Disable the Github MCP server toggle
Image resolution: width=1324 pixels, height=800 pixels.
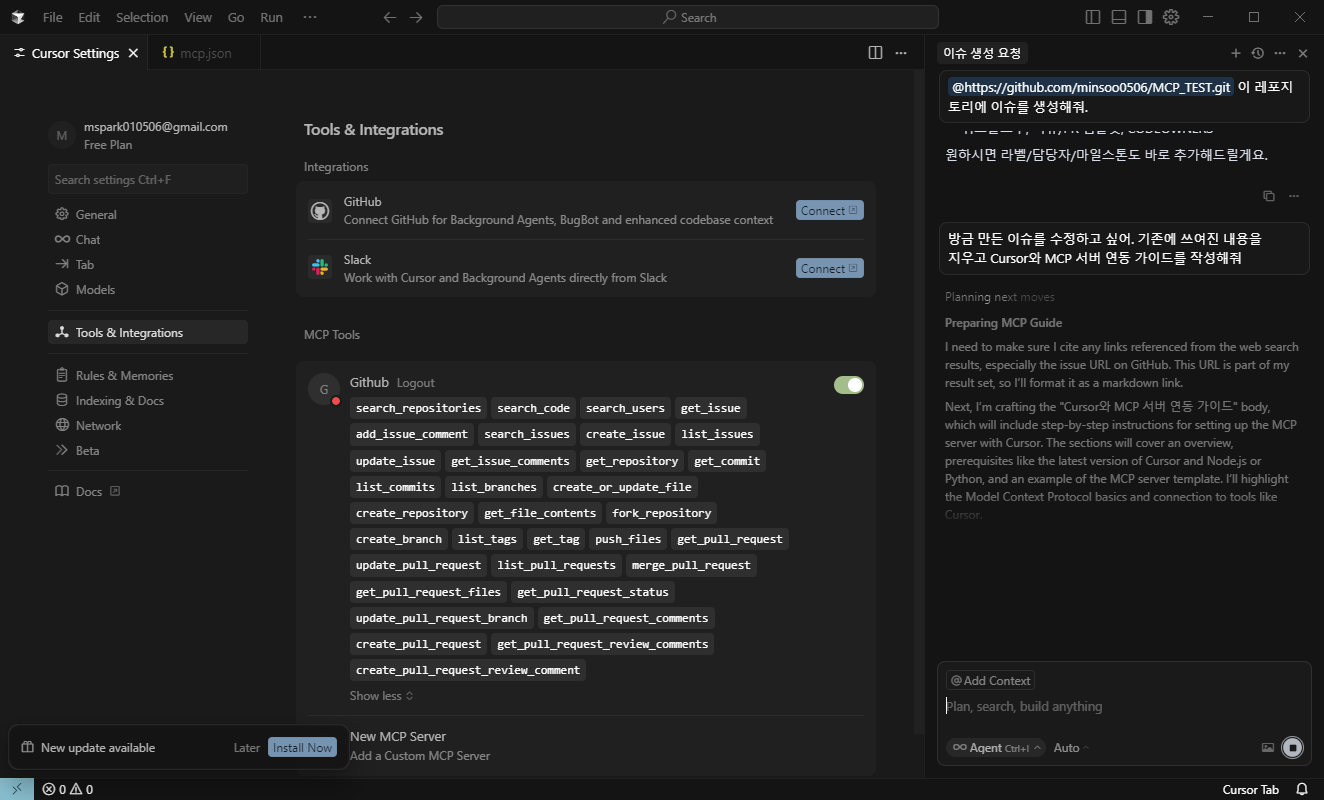click(849, 385)
